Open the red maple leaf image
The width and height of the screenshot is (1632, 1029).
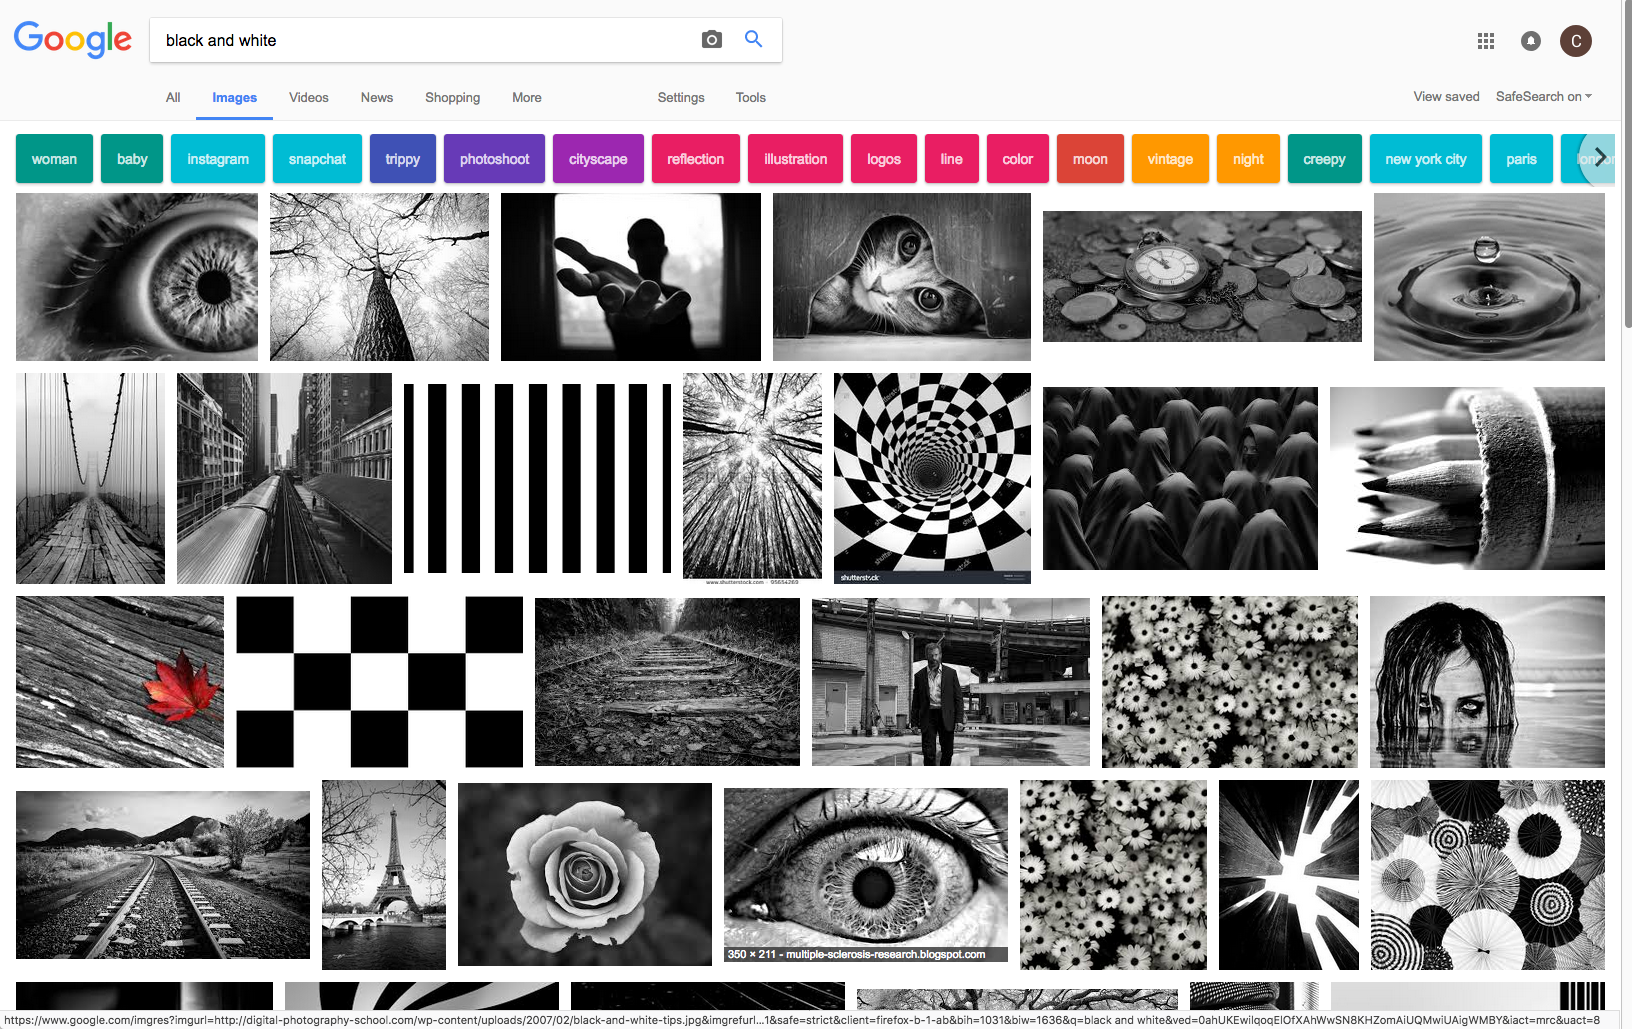pyautogui.click(x=120, y=682)
